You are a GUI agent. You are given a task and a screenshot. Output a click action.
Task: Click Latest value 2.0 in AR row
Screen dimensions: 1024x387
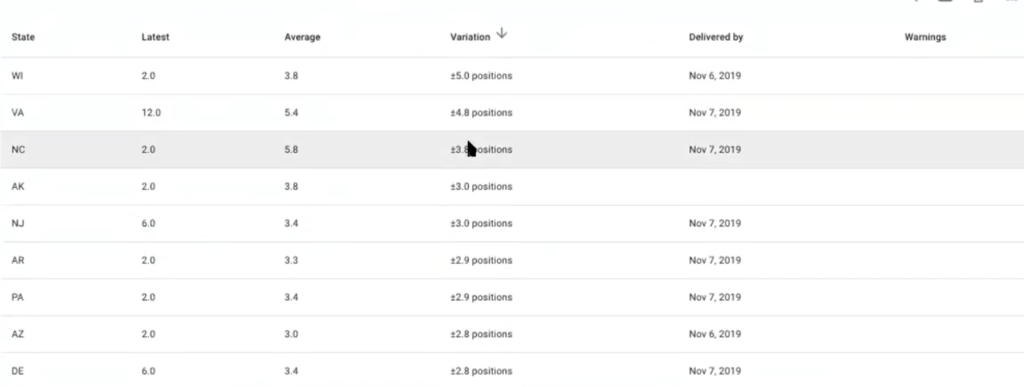click(148, 260)
